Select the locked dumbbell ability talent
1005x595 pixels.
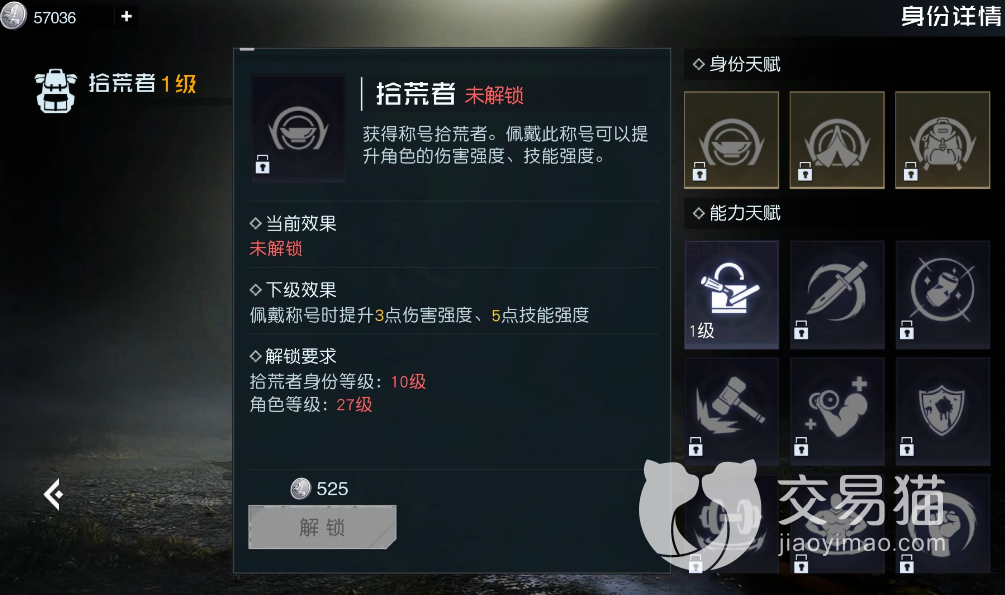tap(731, 524)
